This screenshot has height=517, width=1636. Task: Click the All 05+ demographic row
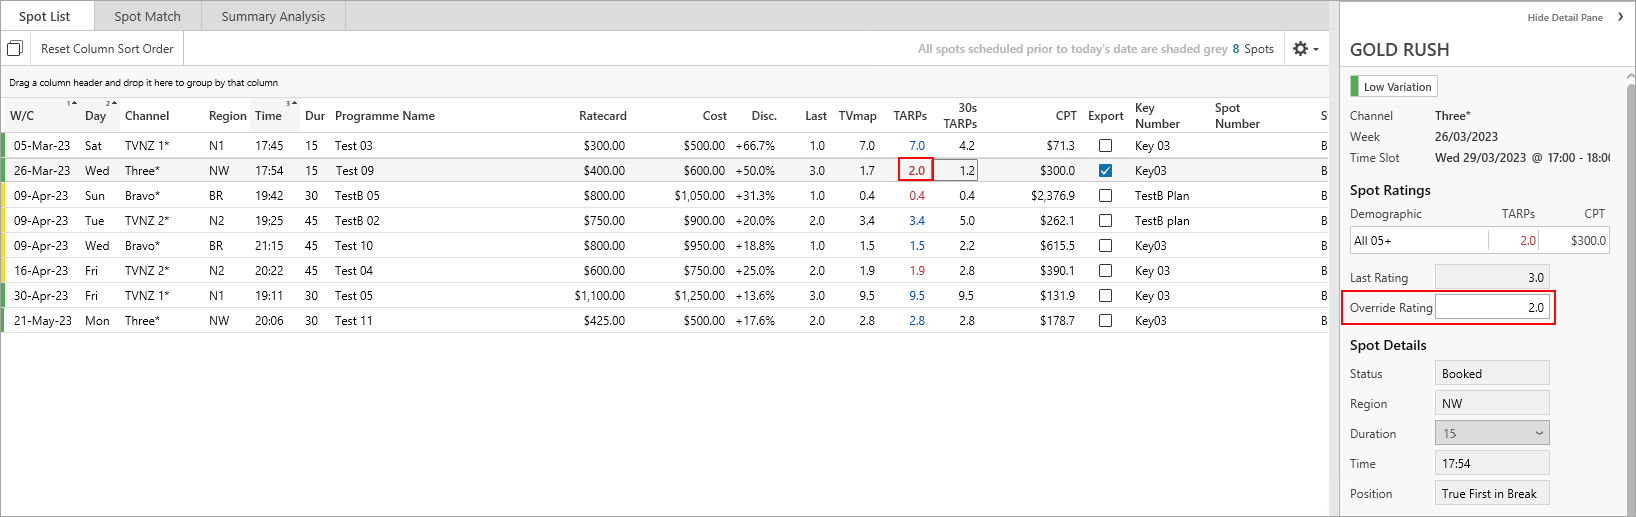click(1479, 240)
